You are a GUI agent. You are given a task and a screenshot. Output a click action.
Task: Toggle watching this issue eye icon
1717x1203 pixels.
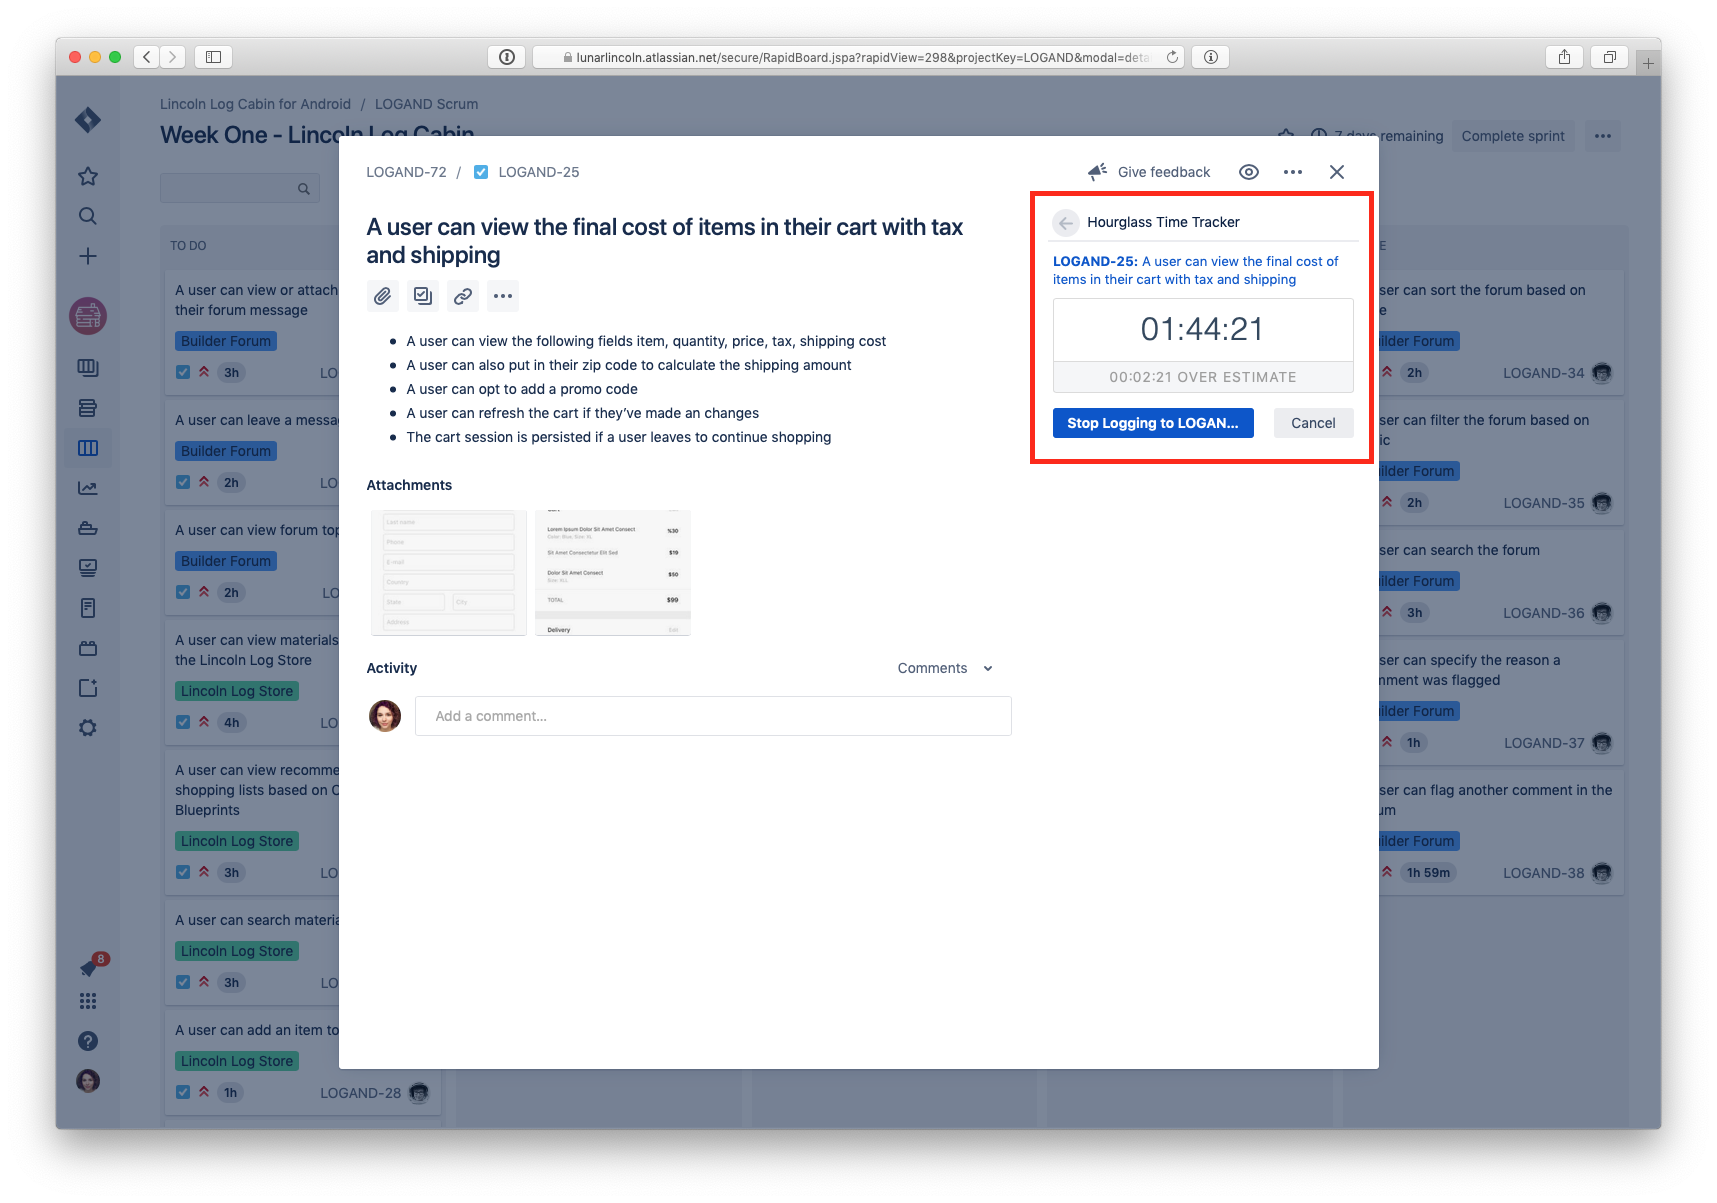1249,172
